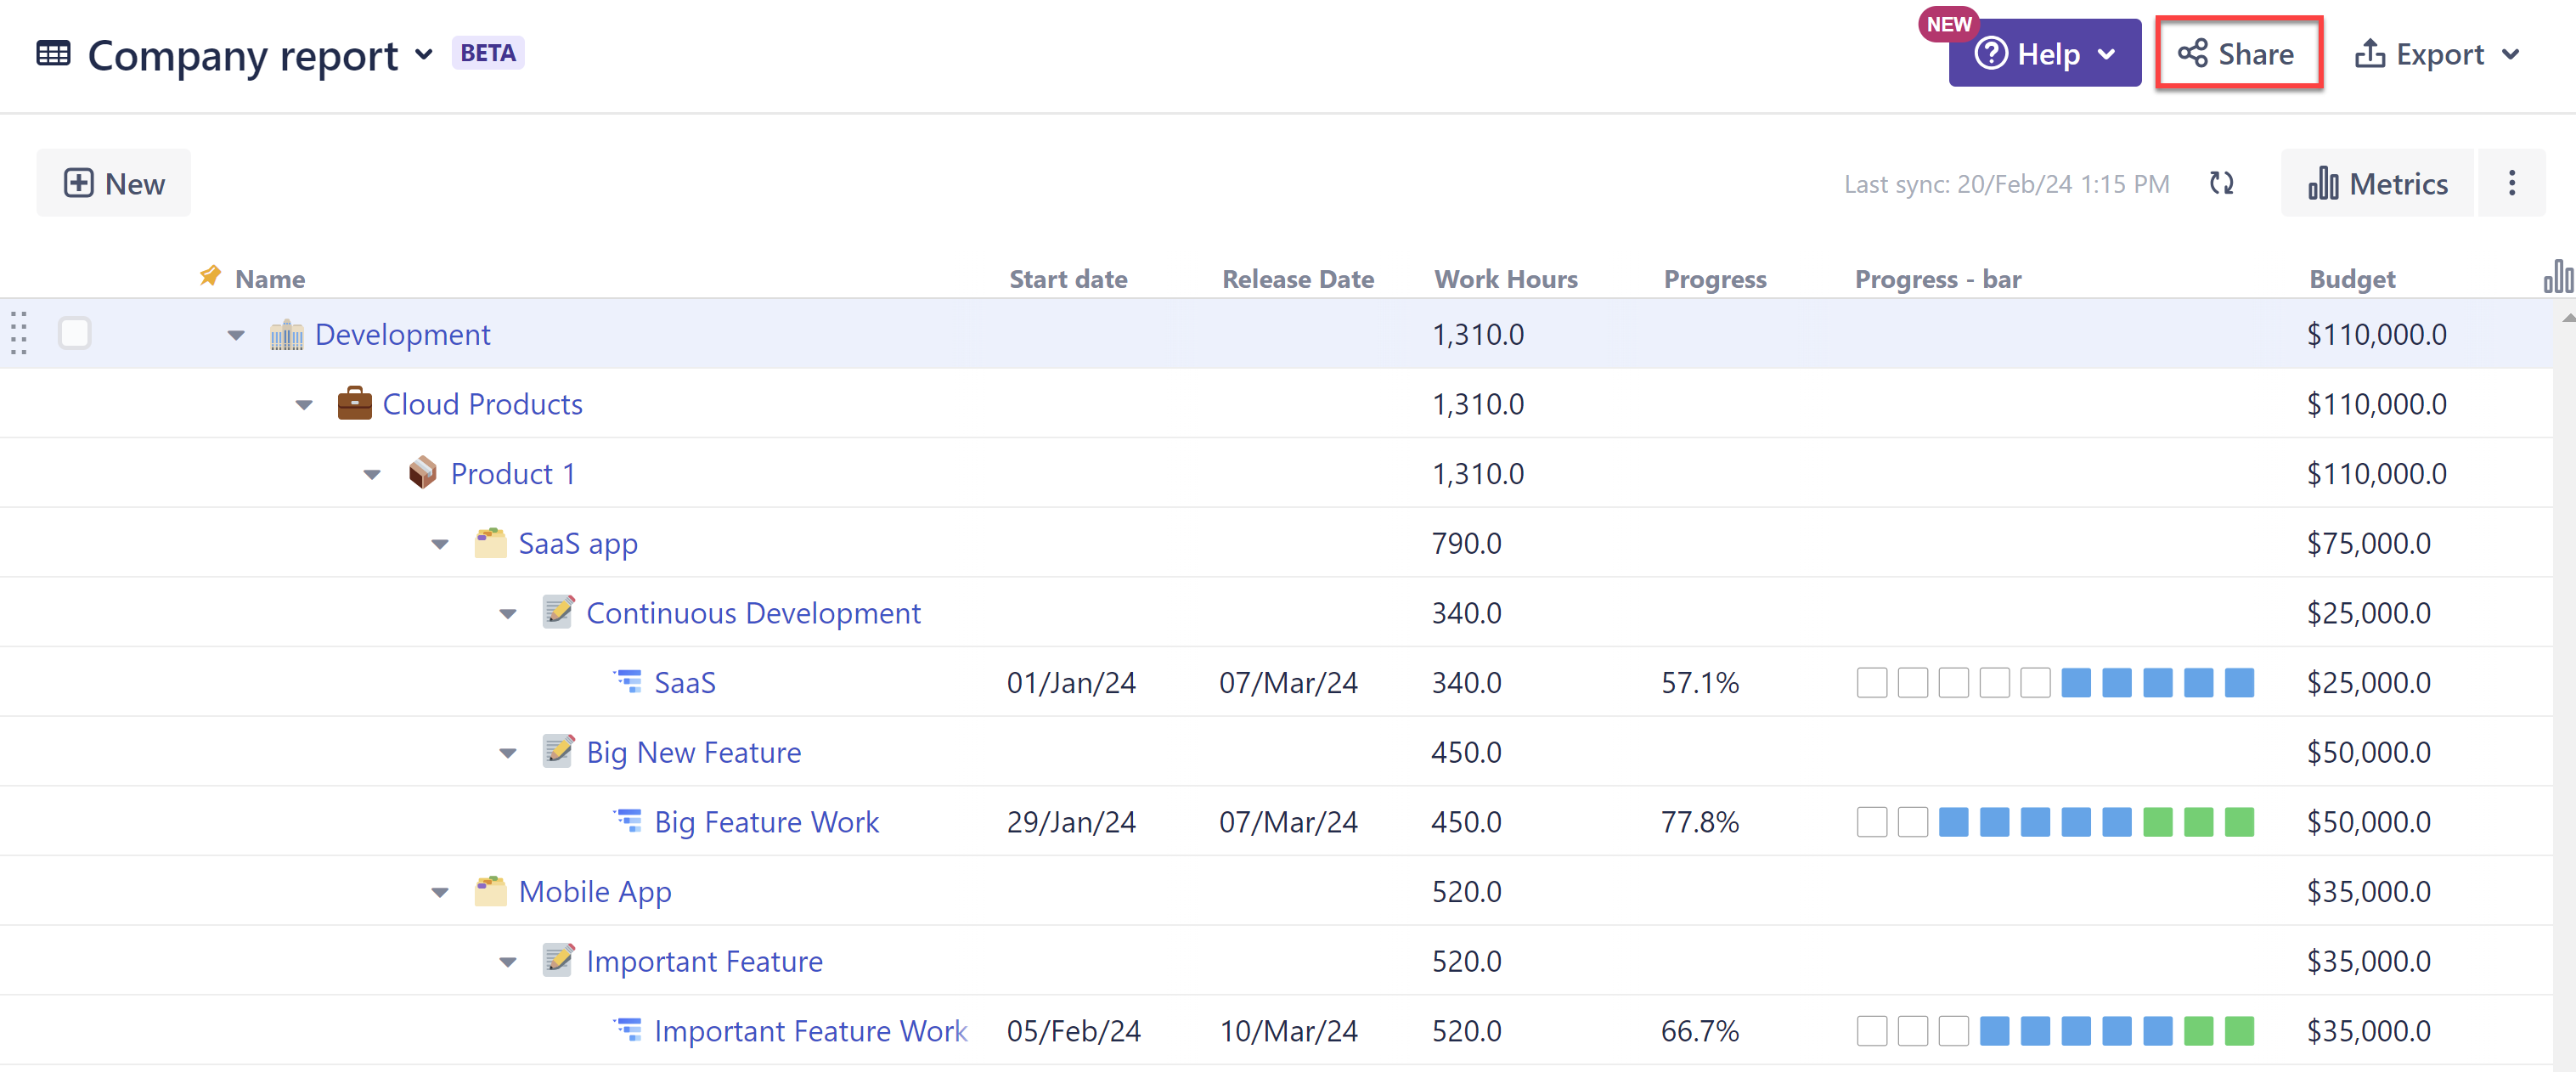This screenshot has height=1072, width=2576.
Task: Click the New button
Action: click(x=114, y=183)
